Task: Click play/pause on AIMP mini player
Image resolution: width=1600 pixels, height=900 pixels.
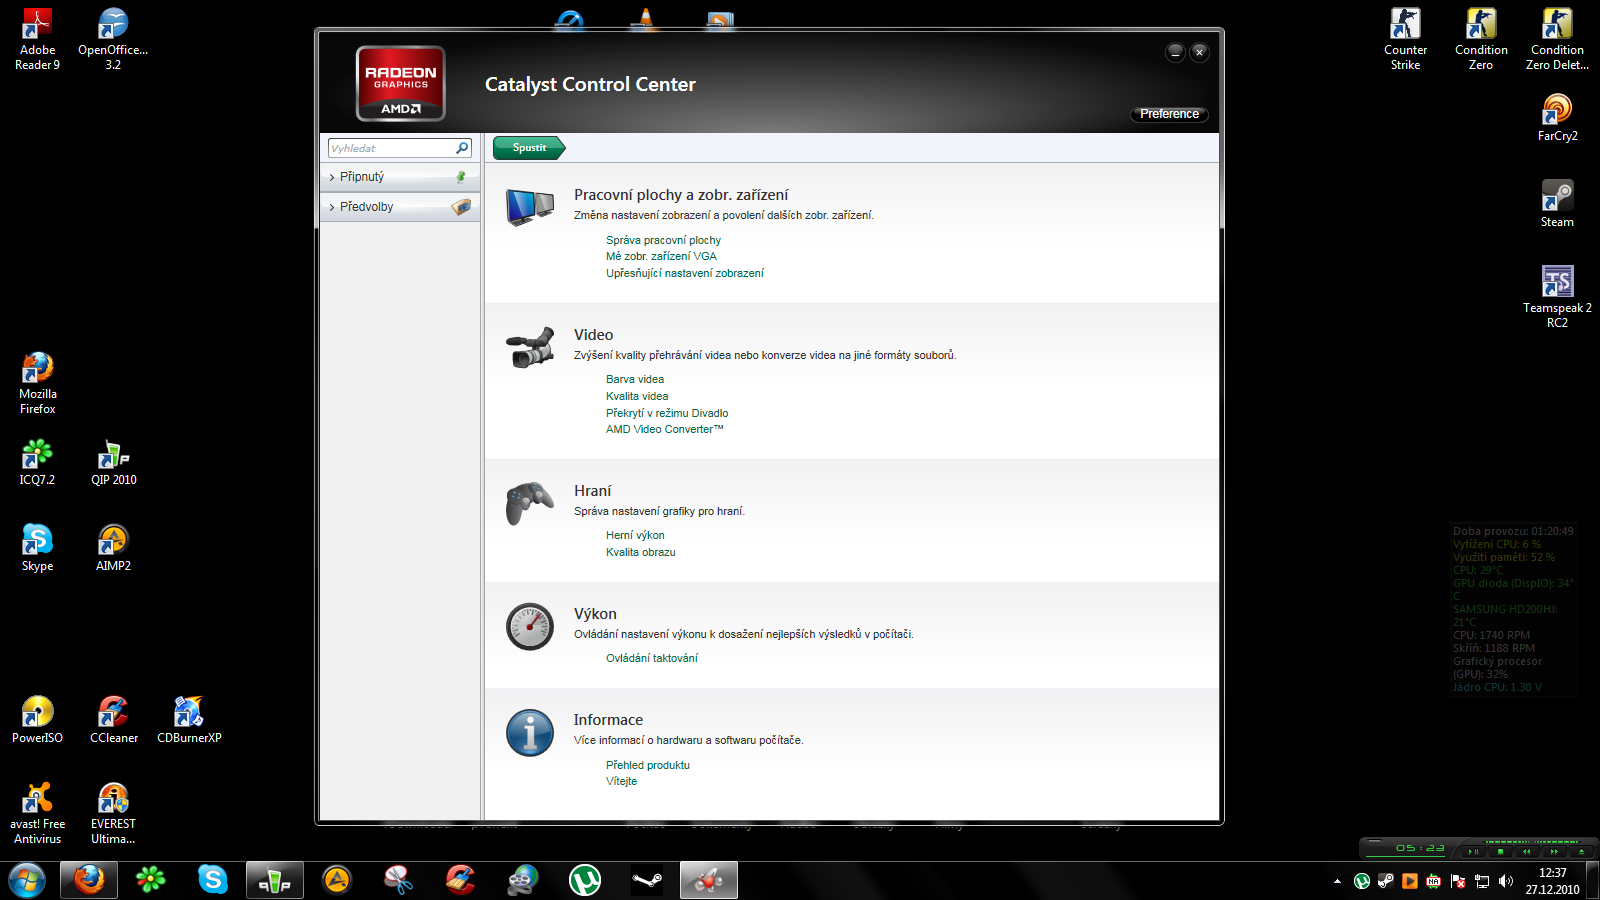Action: point(1473,852)
